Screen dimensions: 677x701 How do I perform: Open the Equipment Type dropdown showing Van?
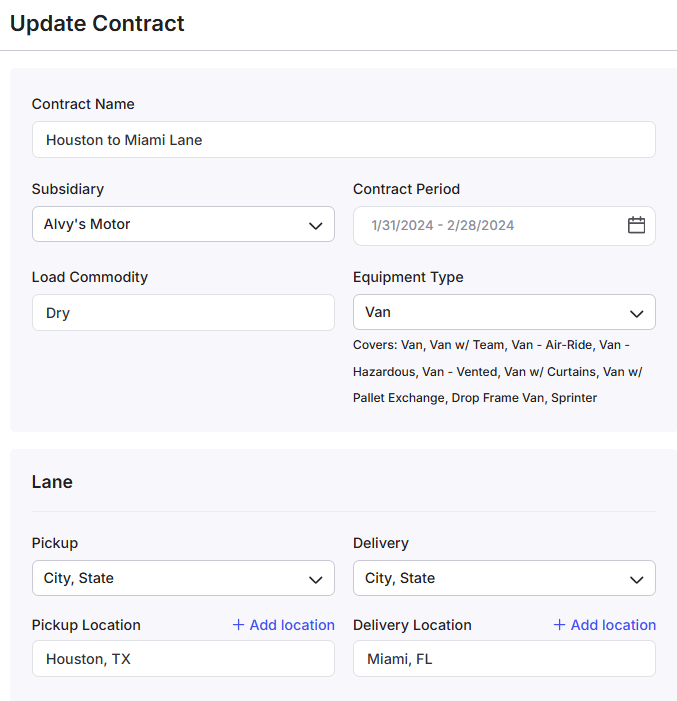pos(504,312)
